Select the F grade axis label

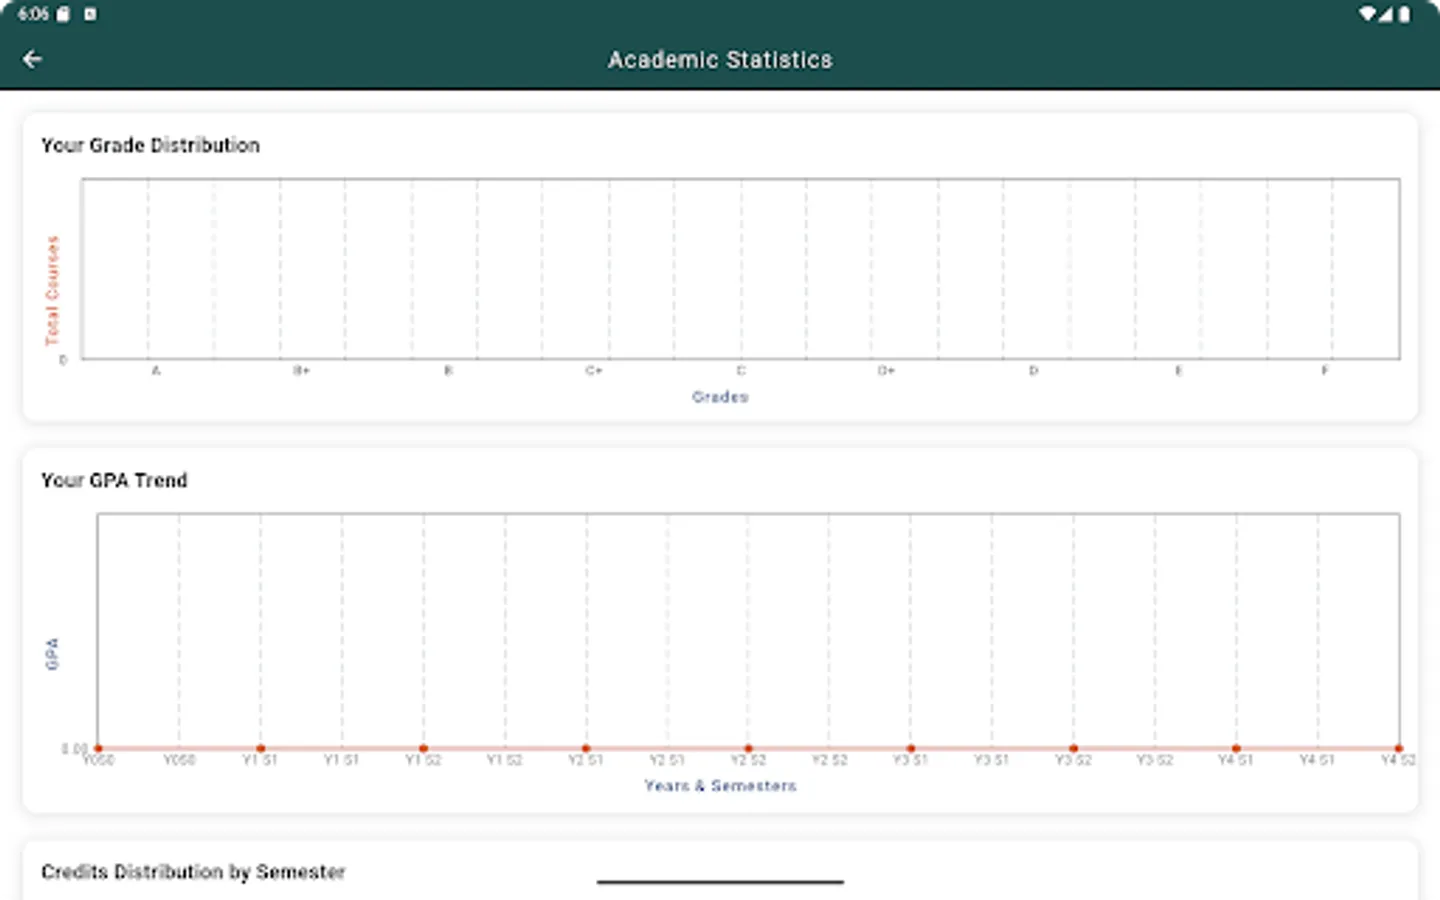(1324, 369)
